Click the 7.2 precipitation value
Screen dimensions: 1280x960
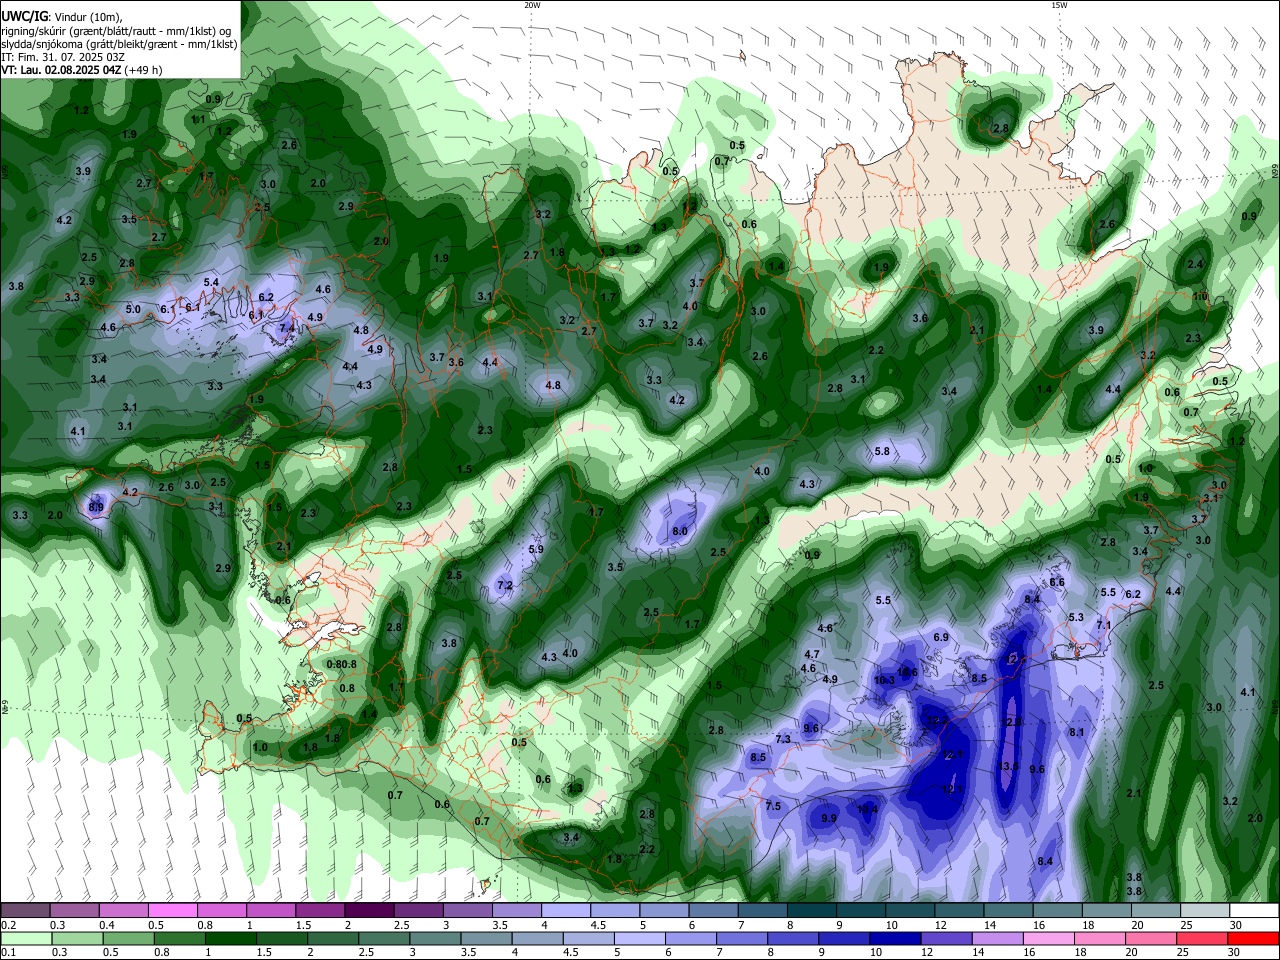[505, 585]
